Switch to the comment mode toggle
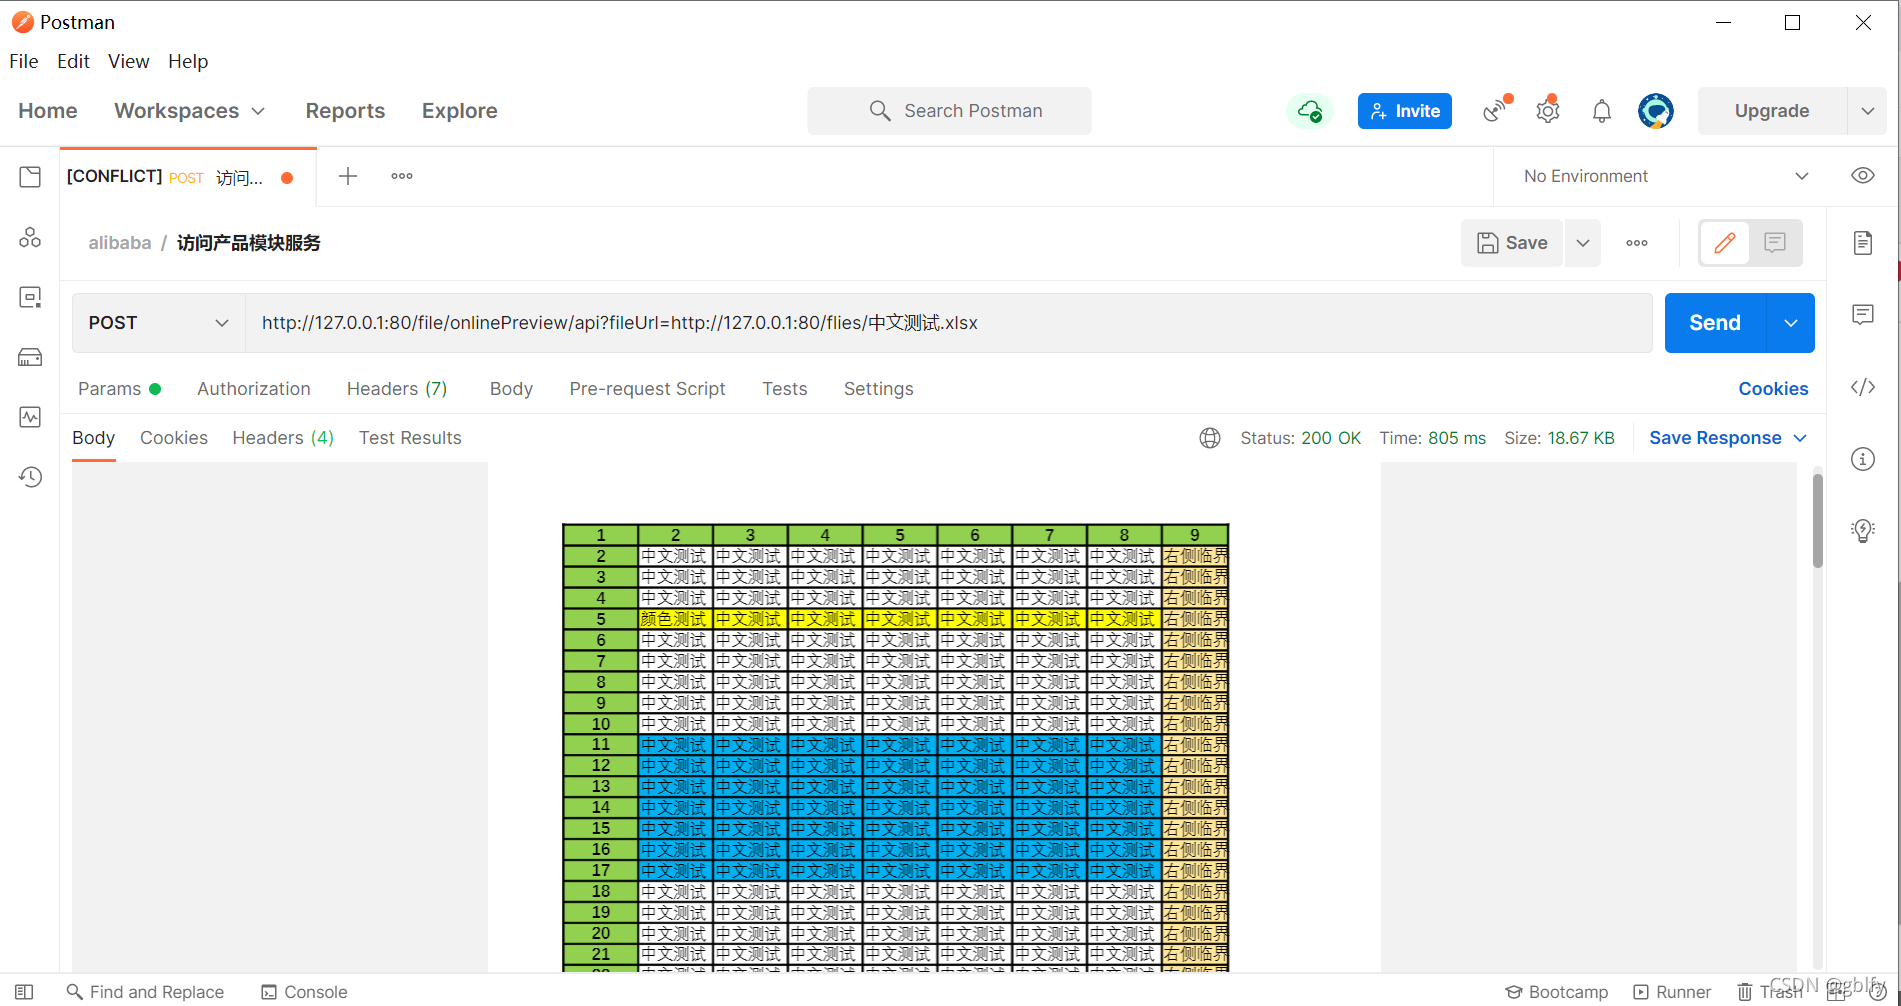1901x1006 pixels. [x=1775, y=243]
